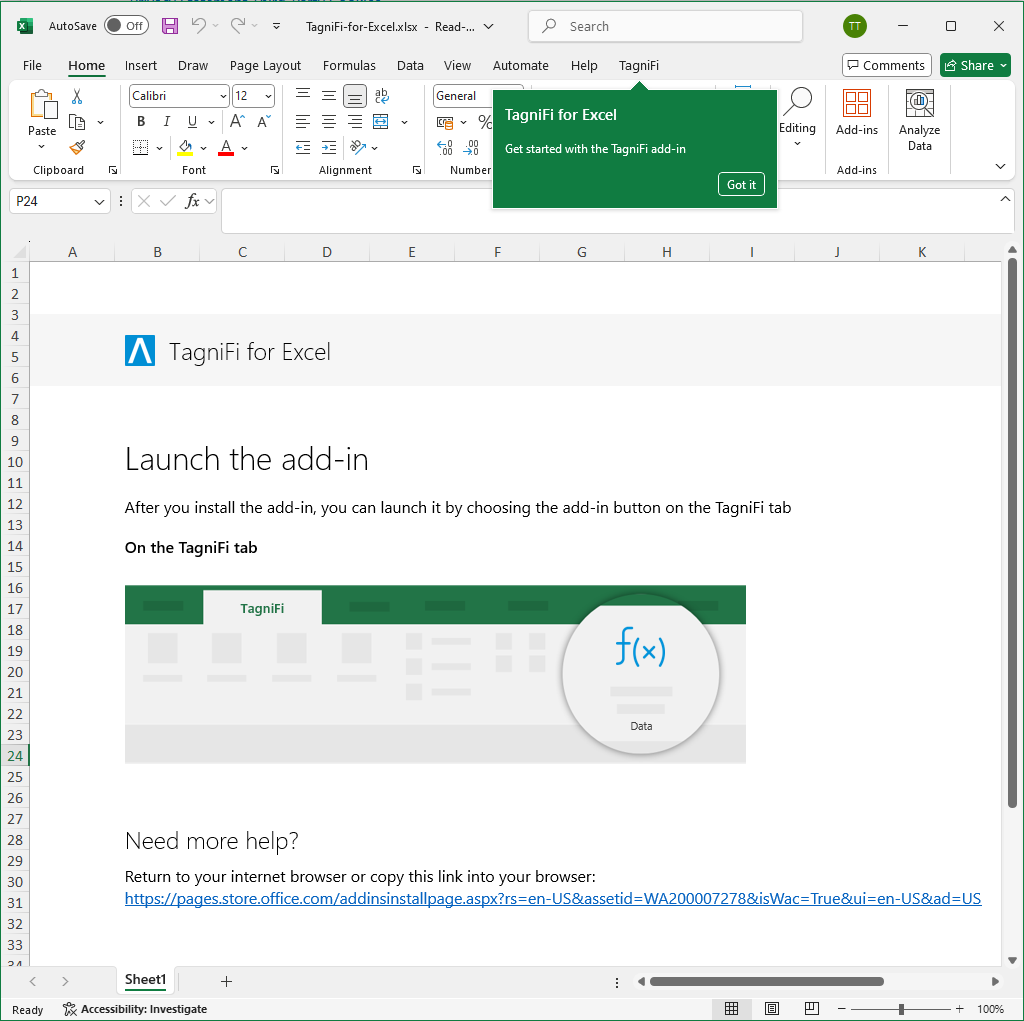Screen dimensions: 1024x1021
Task: Click the Copy icon
Action: (x=77, y=122)
